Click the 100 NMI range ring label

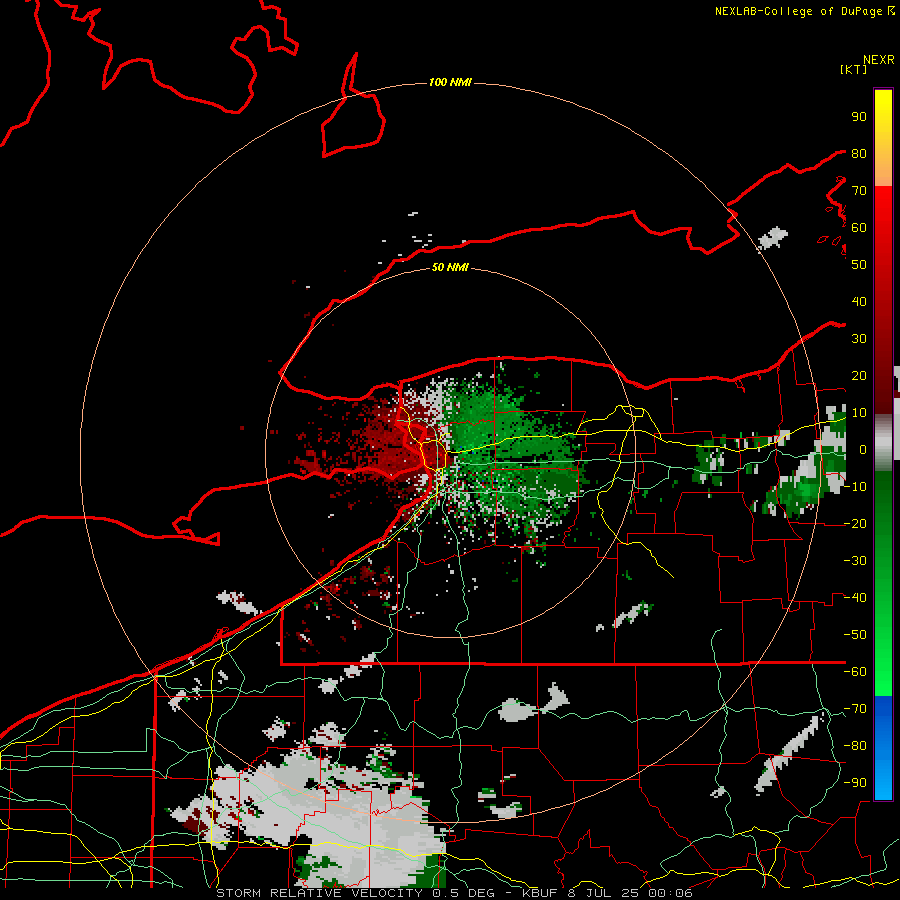coord(450,83)
